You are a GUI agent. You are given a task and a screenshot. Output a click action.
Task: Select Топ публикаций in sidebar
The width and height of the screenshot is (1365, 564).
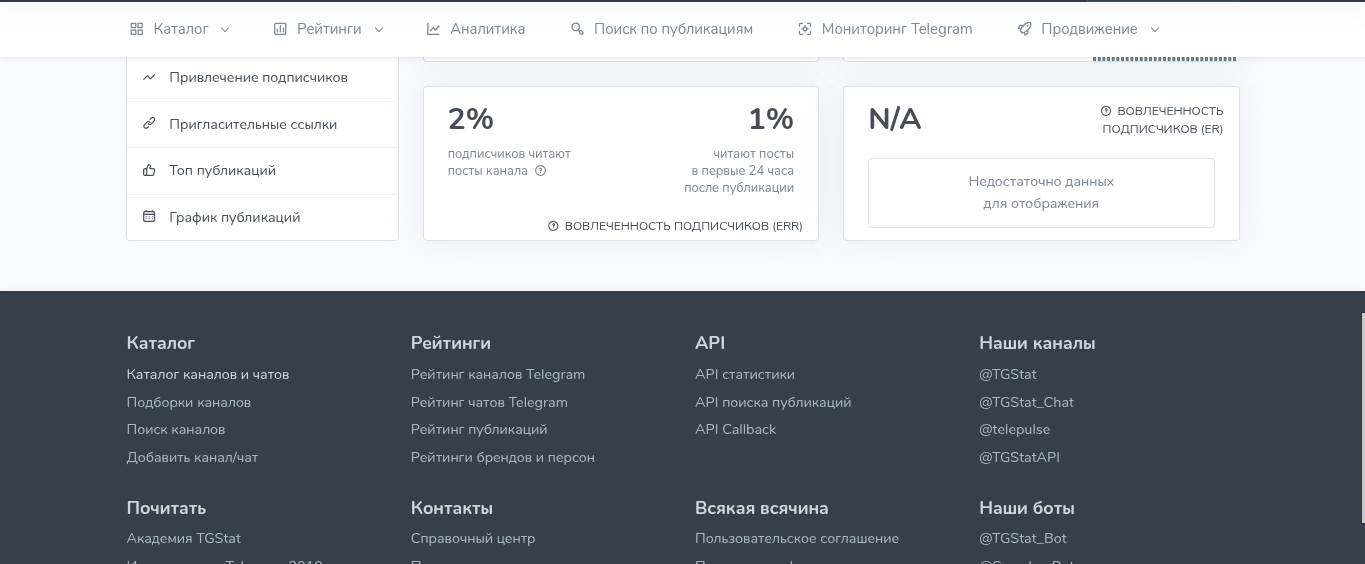tap(262, 171)
